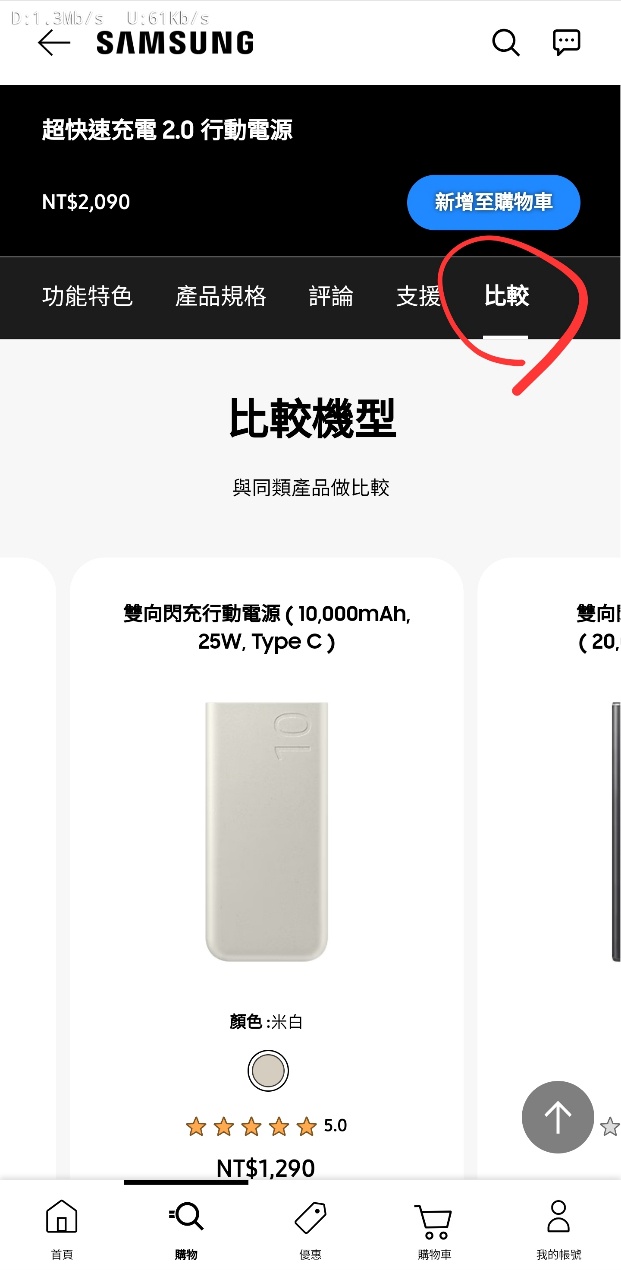This screenshot has width=621, height=1280.
Task: Open 我的帳號 account icon
Action: 558,1217
